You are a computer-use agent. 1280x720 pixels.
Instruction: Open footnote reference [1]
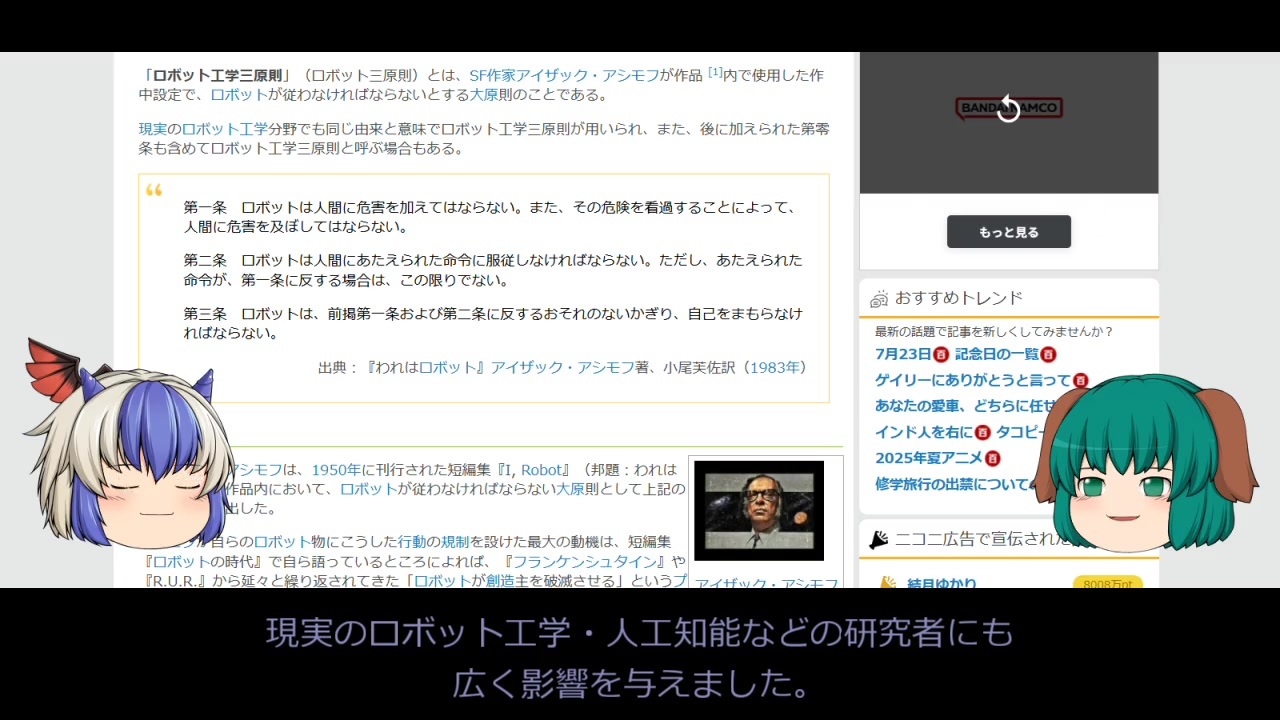715,72
